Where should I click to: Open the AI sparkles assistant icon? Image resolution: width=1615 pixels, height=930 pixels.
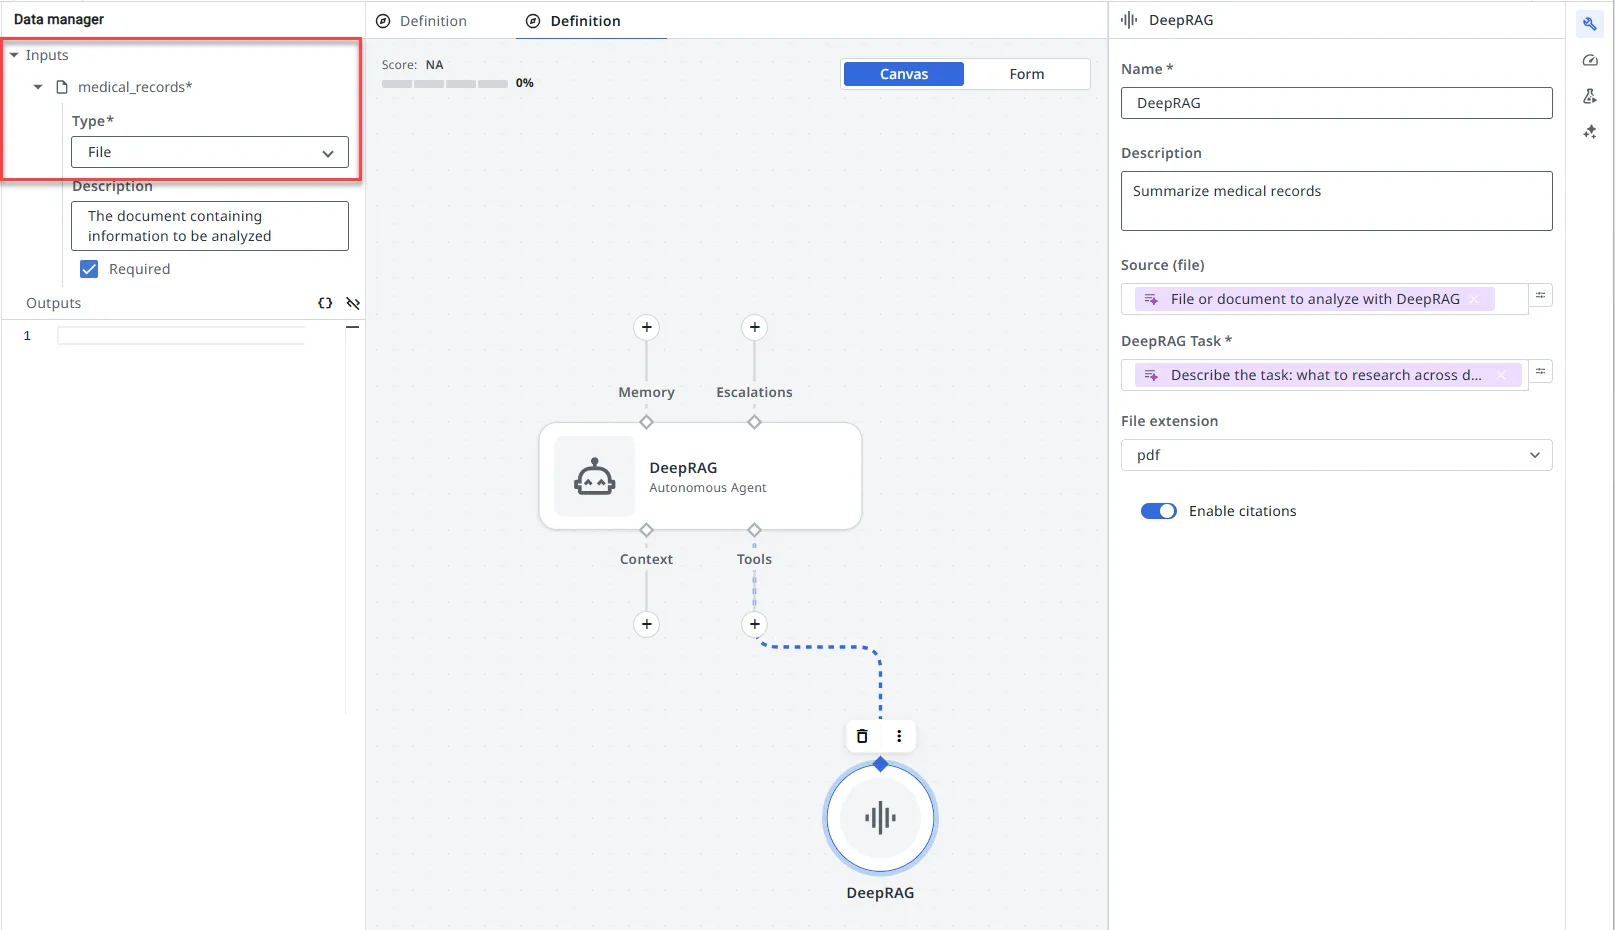click(1590, 131)
